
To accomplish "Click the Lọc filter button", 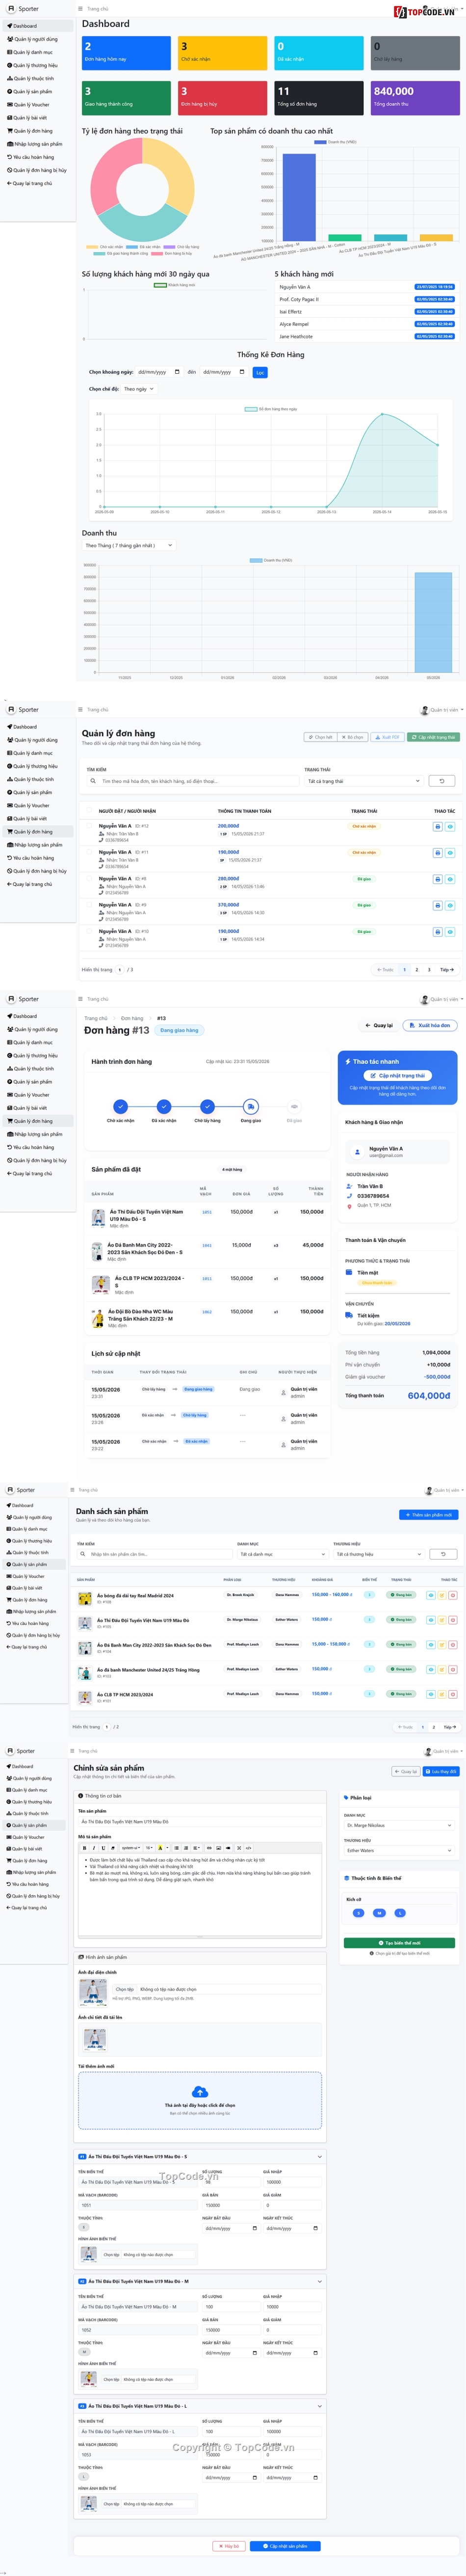I will click(x=260, y=372).
